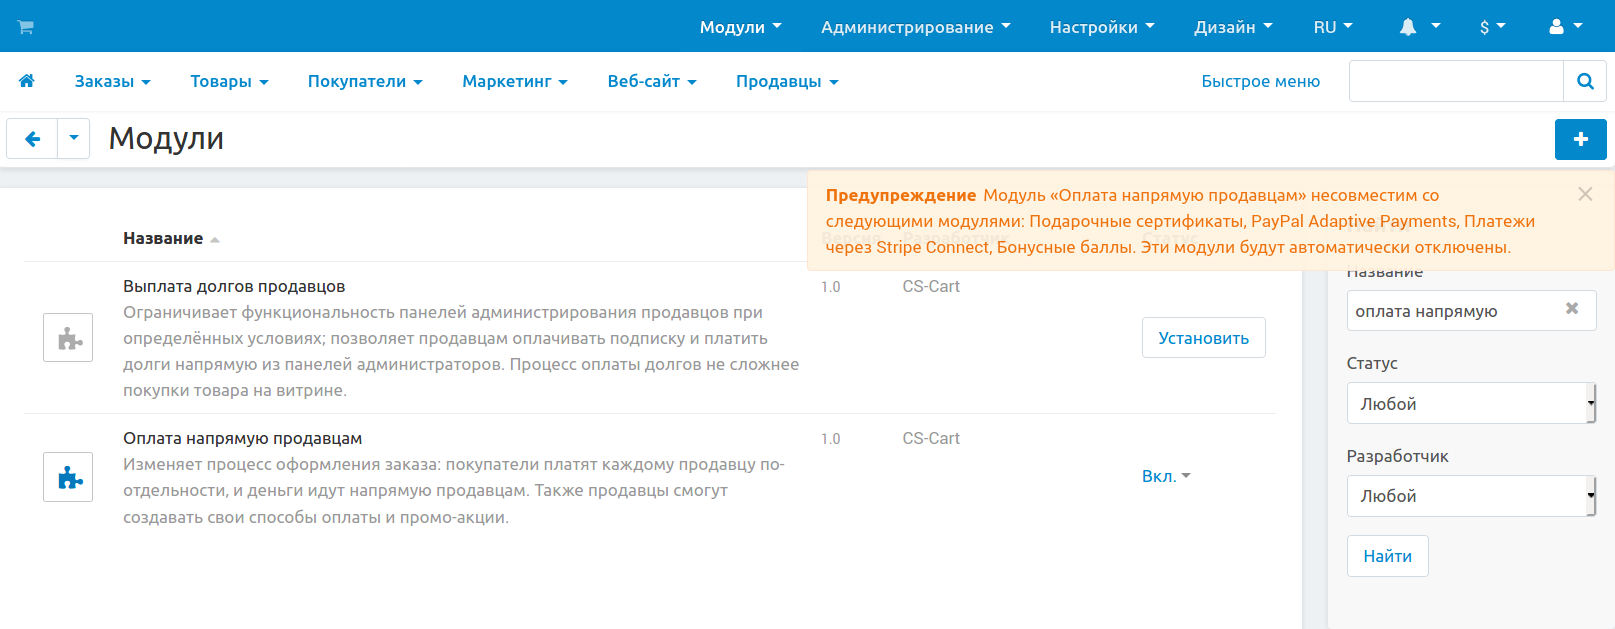The width and height of the screenshot is (1615, 629).
Task: Open the Статус dropdown list
Action: coord(1470,404)
